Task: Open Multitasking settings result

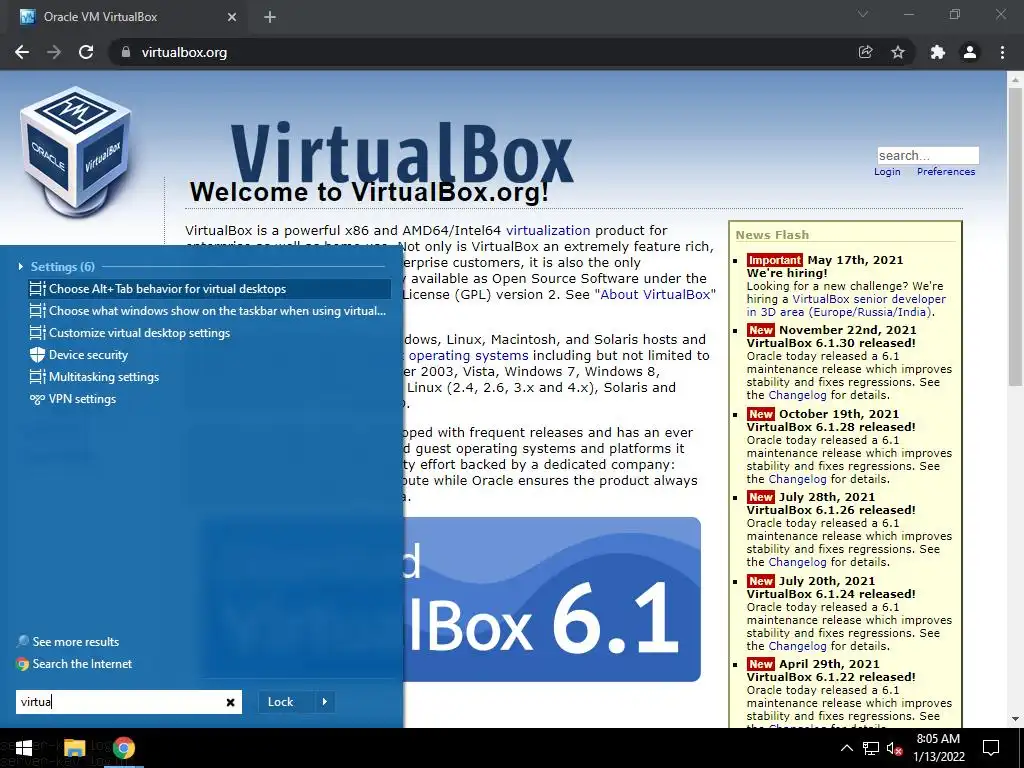Action: coord(210,377)
